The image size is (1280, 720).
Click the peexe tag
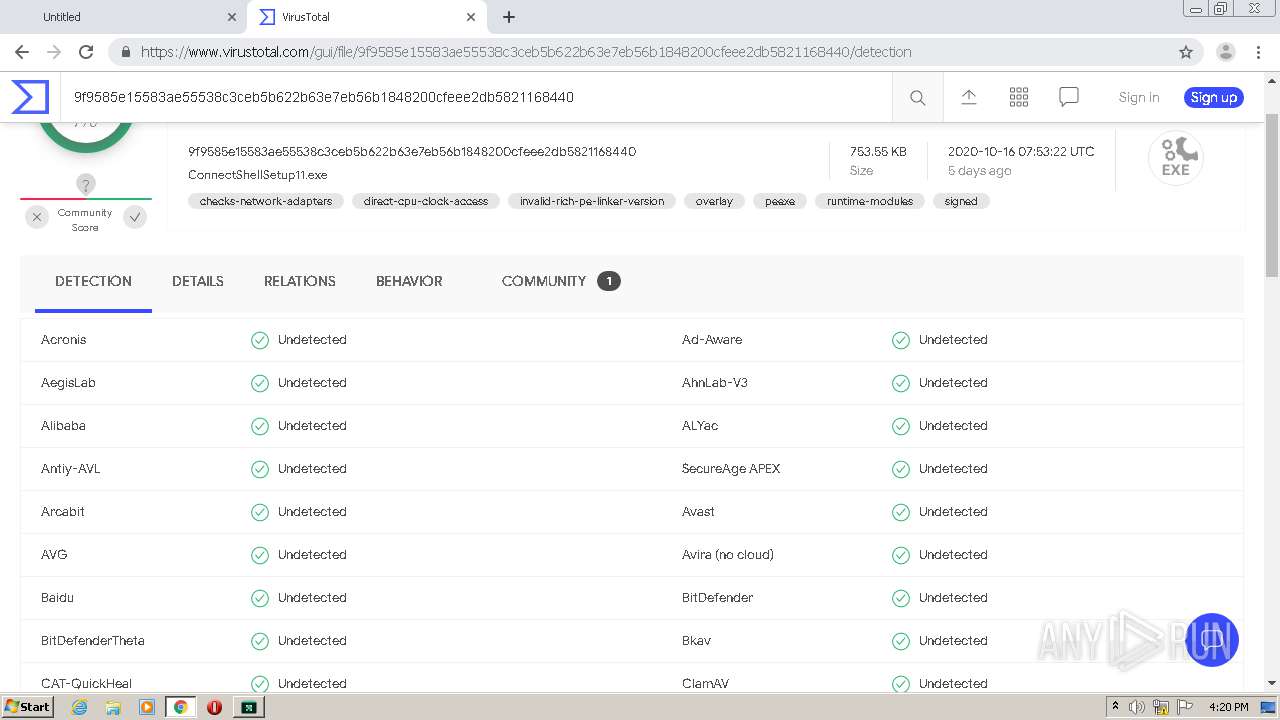coord(780,201)
